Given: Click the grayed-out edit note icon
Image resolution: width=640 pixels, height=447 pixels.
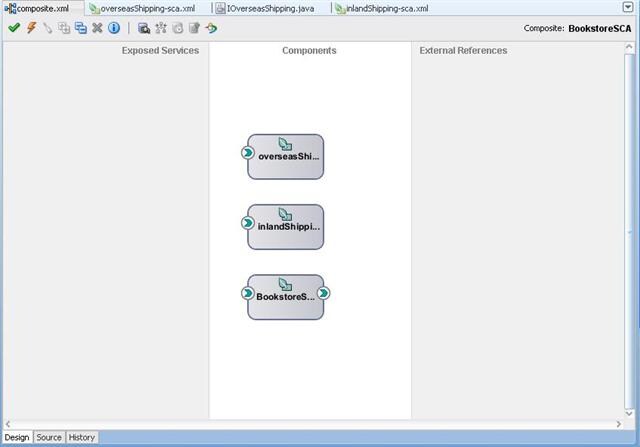Looking at the screenshot, I should click(194, 28).
